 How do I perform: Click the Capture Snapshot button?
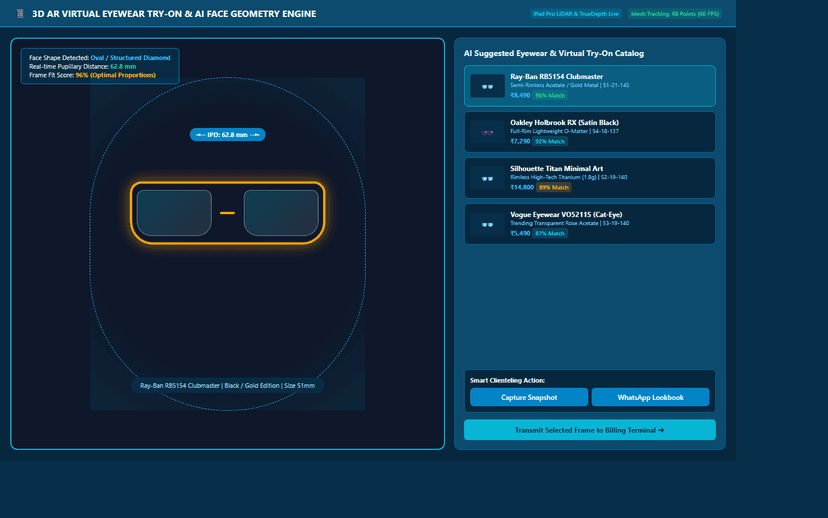(529, 397)
